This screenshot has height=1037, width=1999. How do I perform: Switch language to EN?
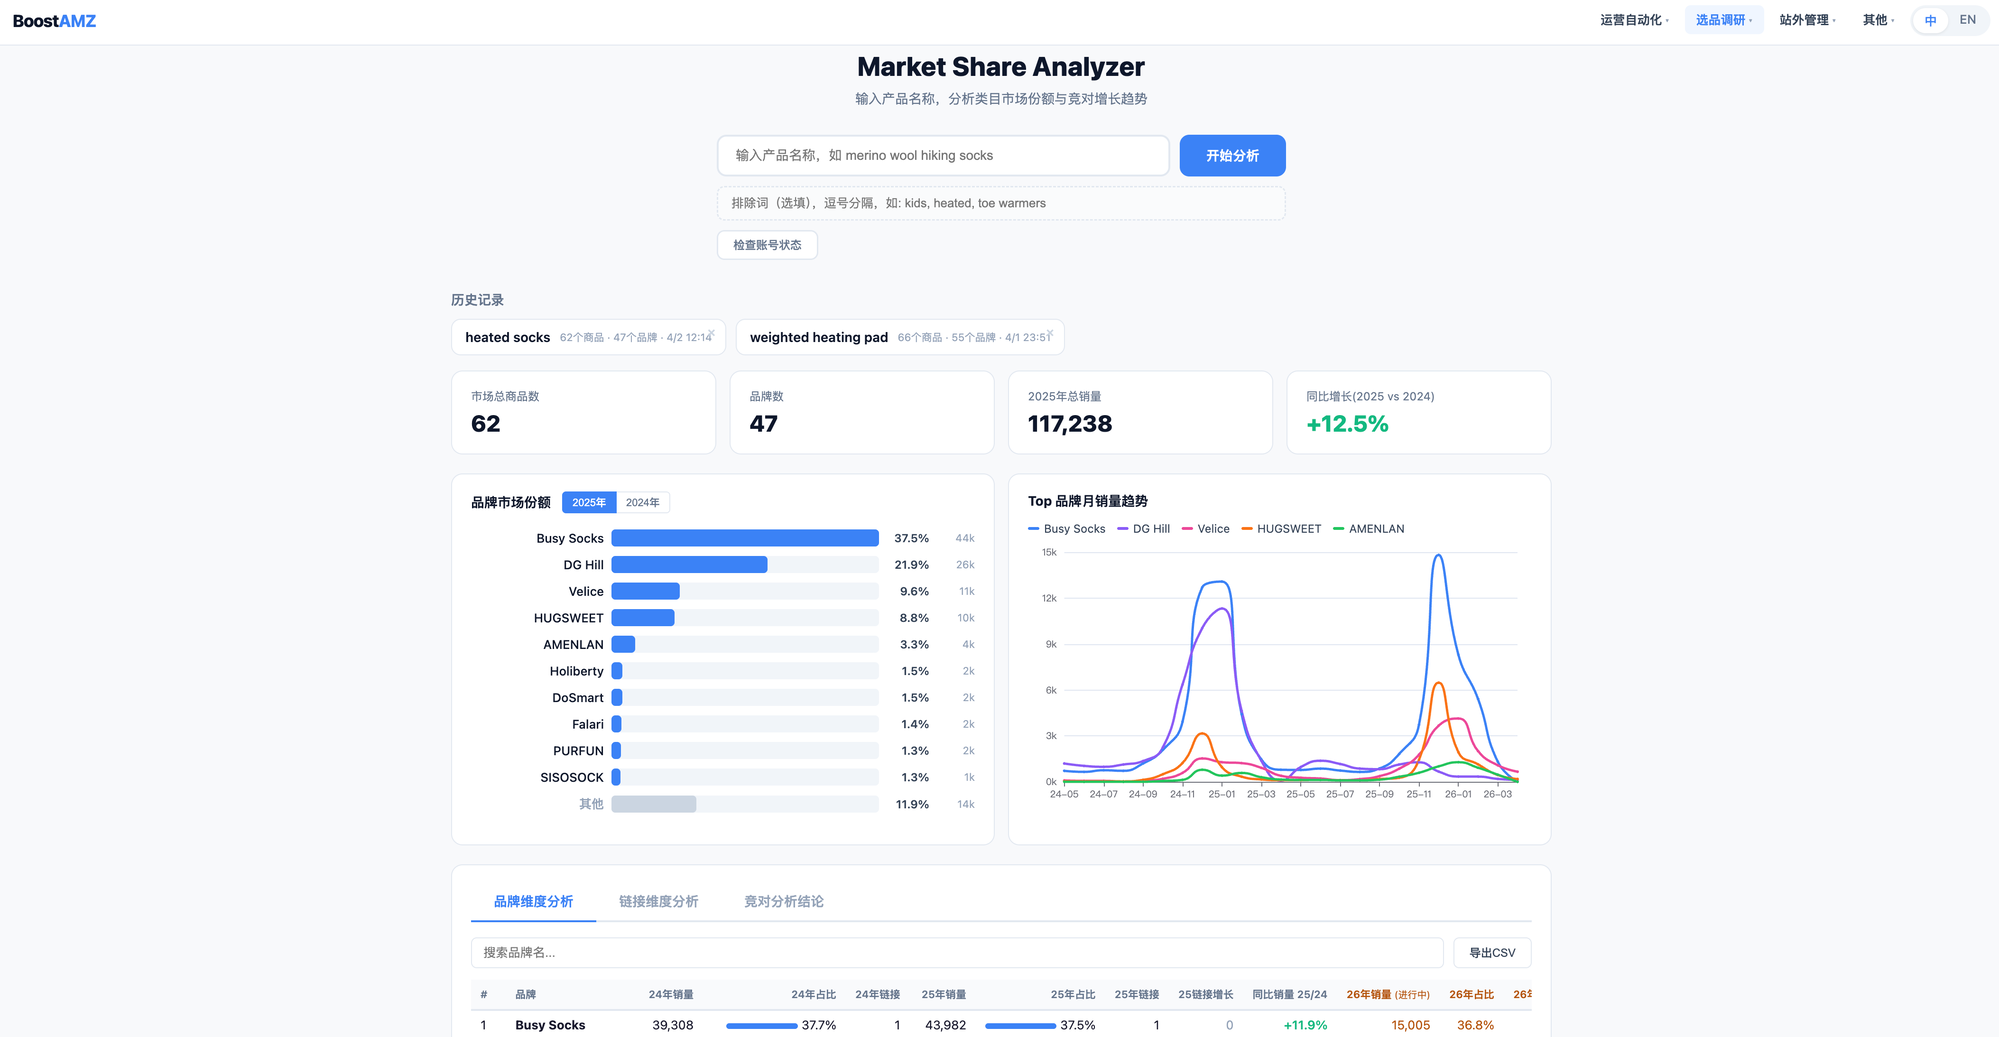[1967, 20]
